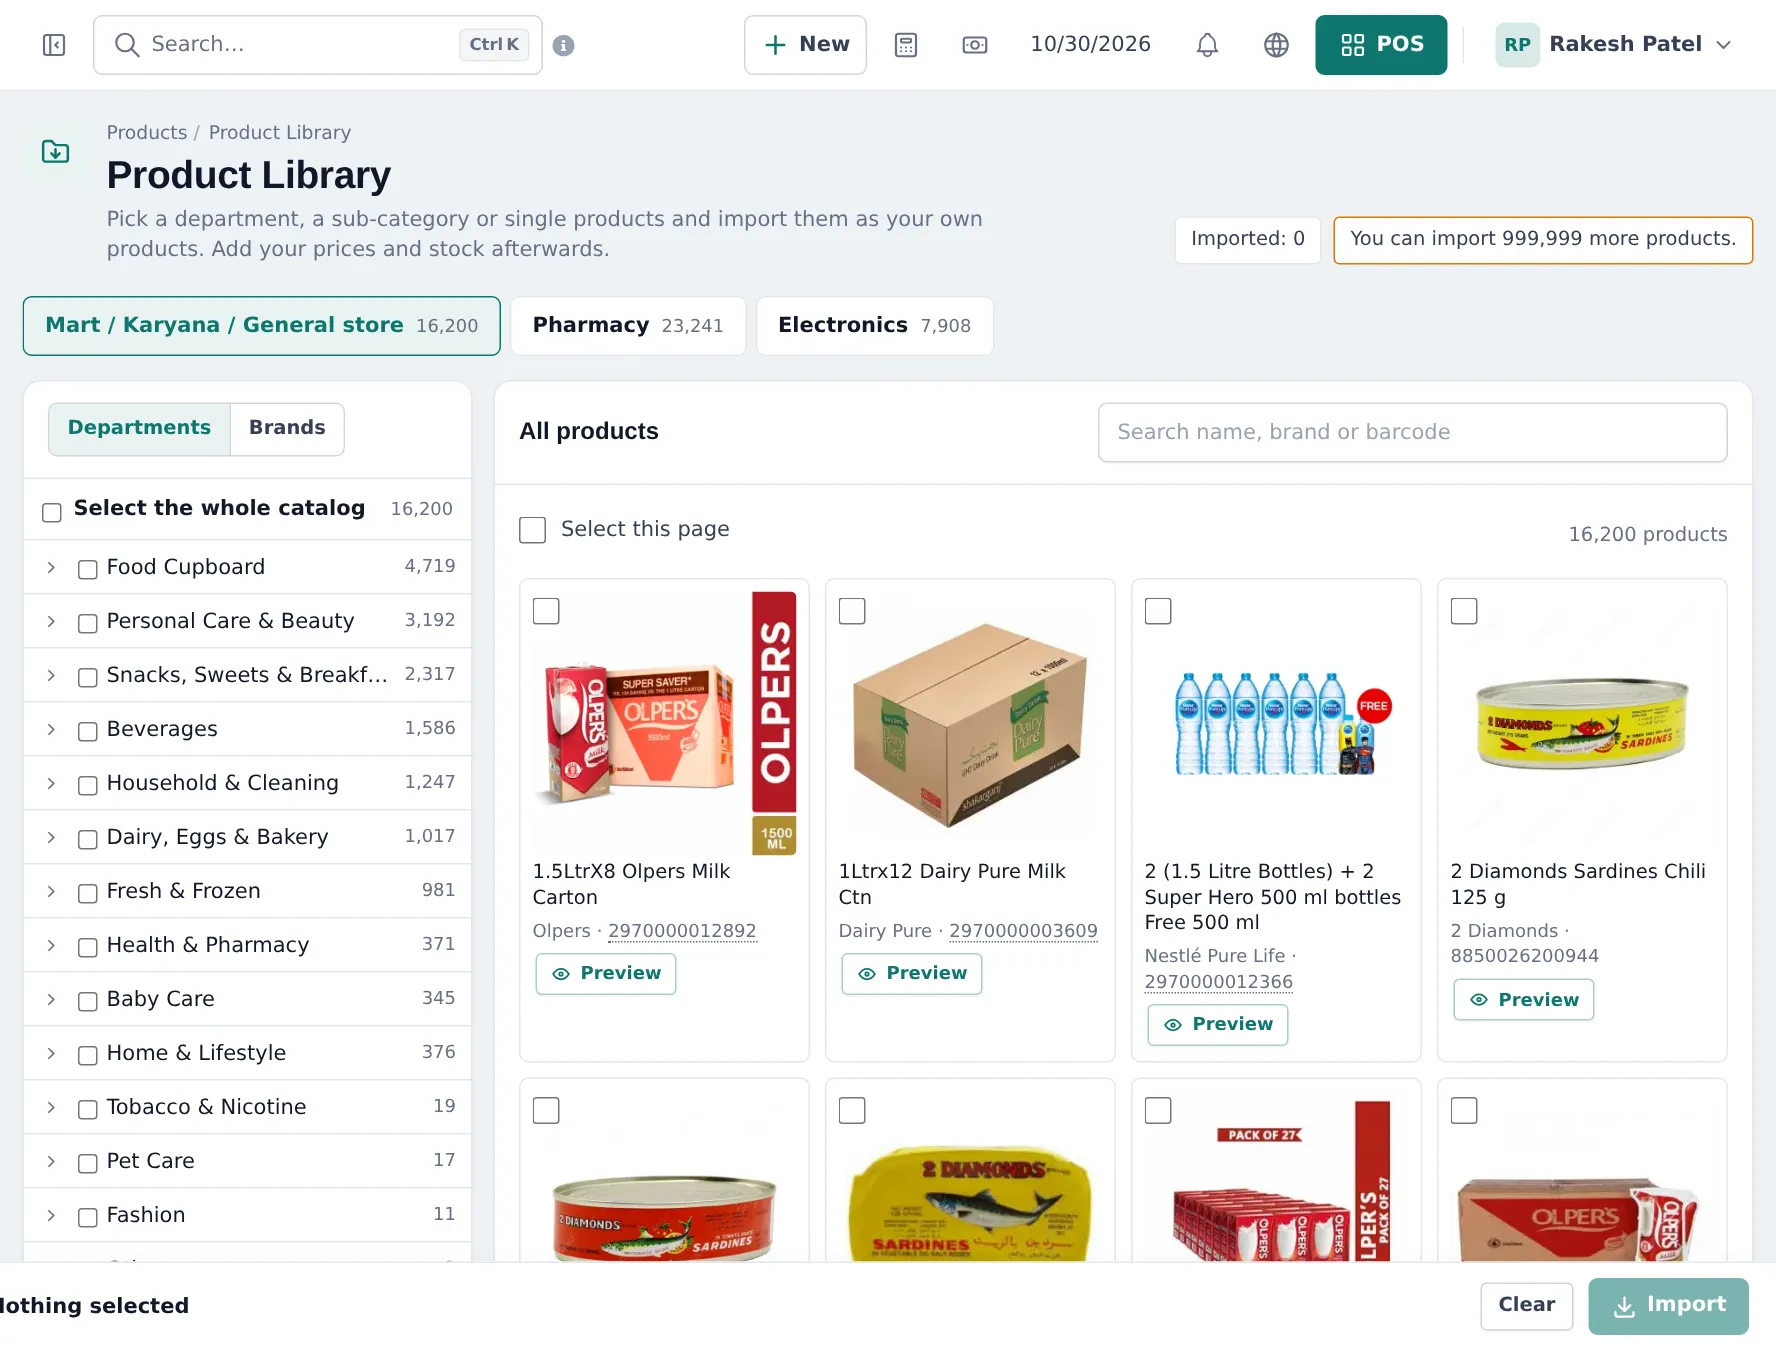
Task: Check the Beverages department box
Action: [x=88, y=731]
